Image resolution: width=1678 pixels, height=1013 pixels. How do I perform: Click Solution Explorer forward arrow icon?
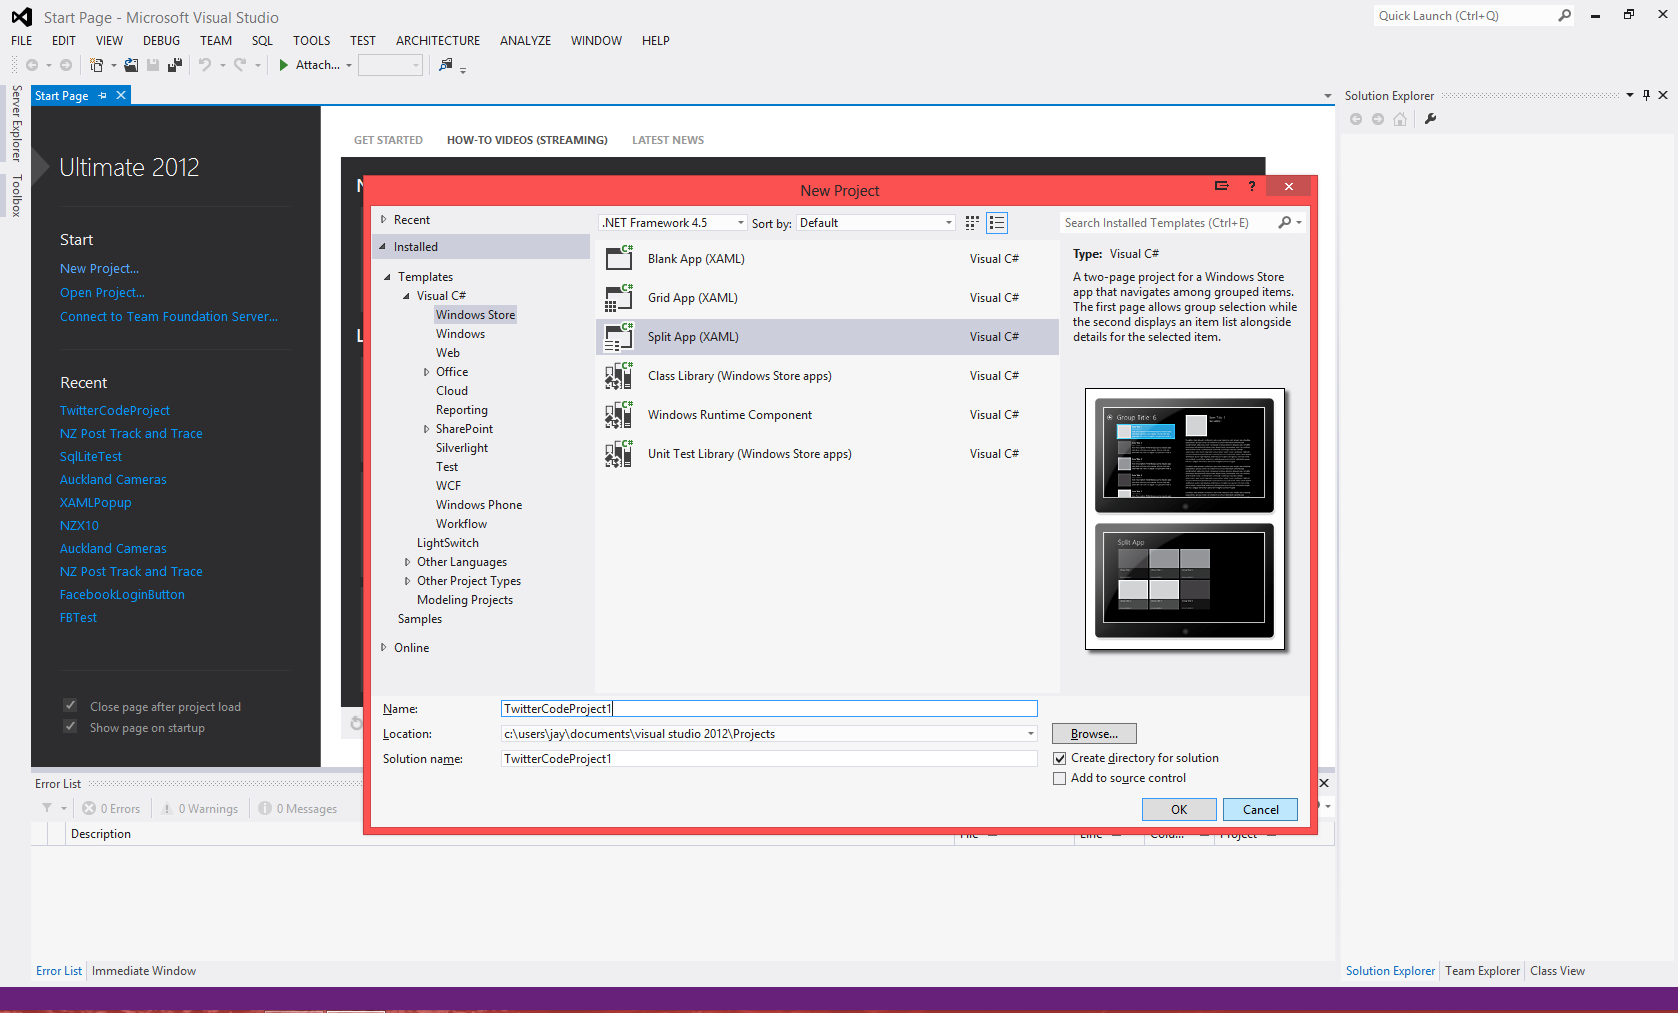pyautogui.click(x=1378, y=119)
